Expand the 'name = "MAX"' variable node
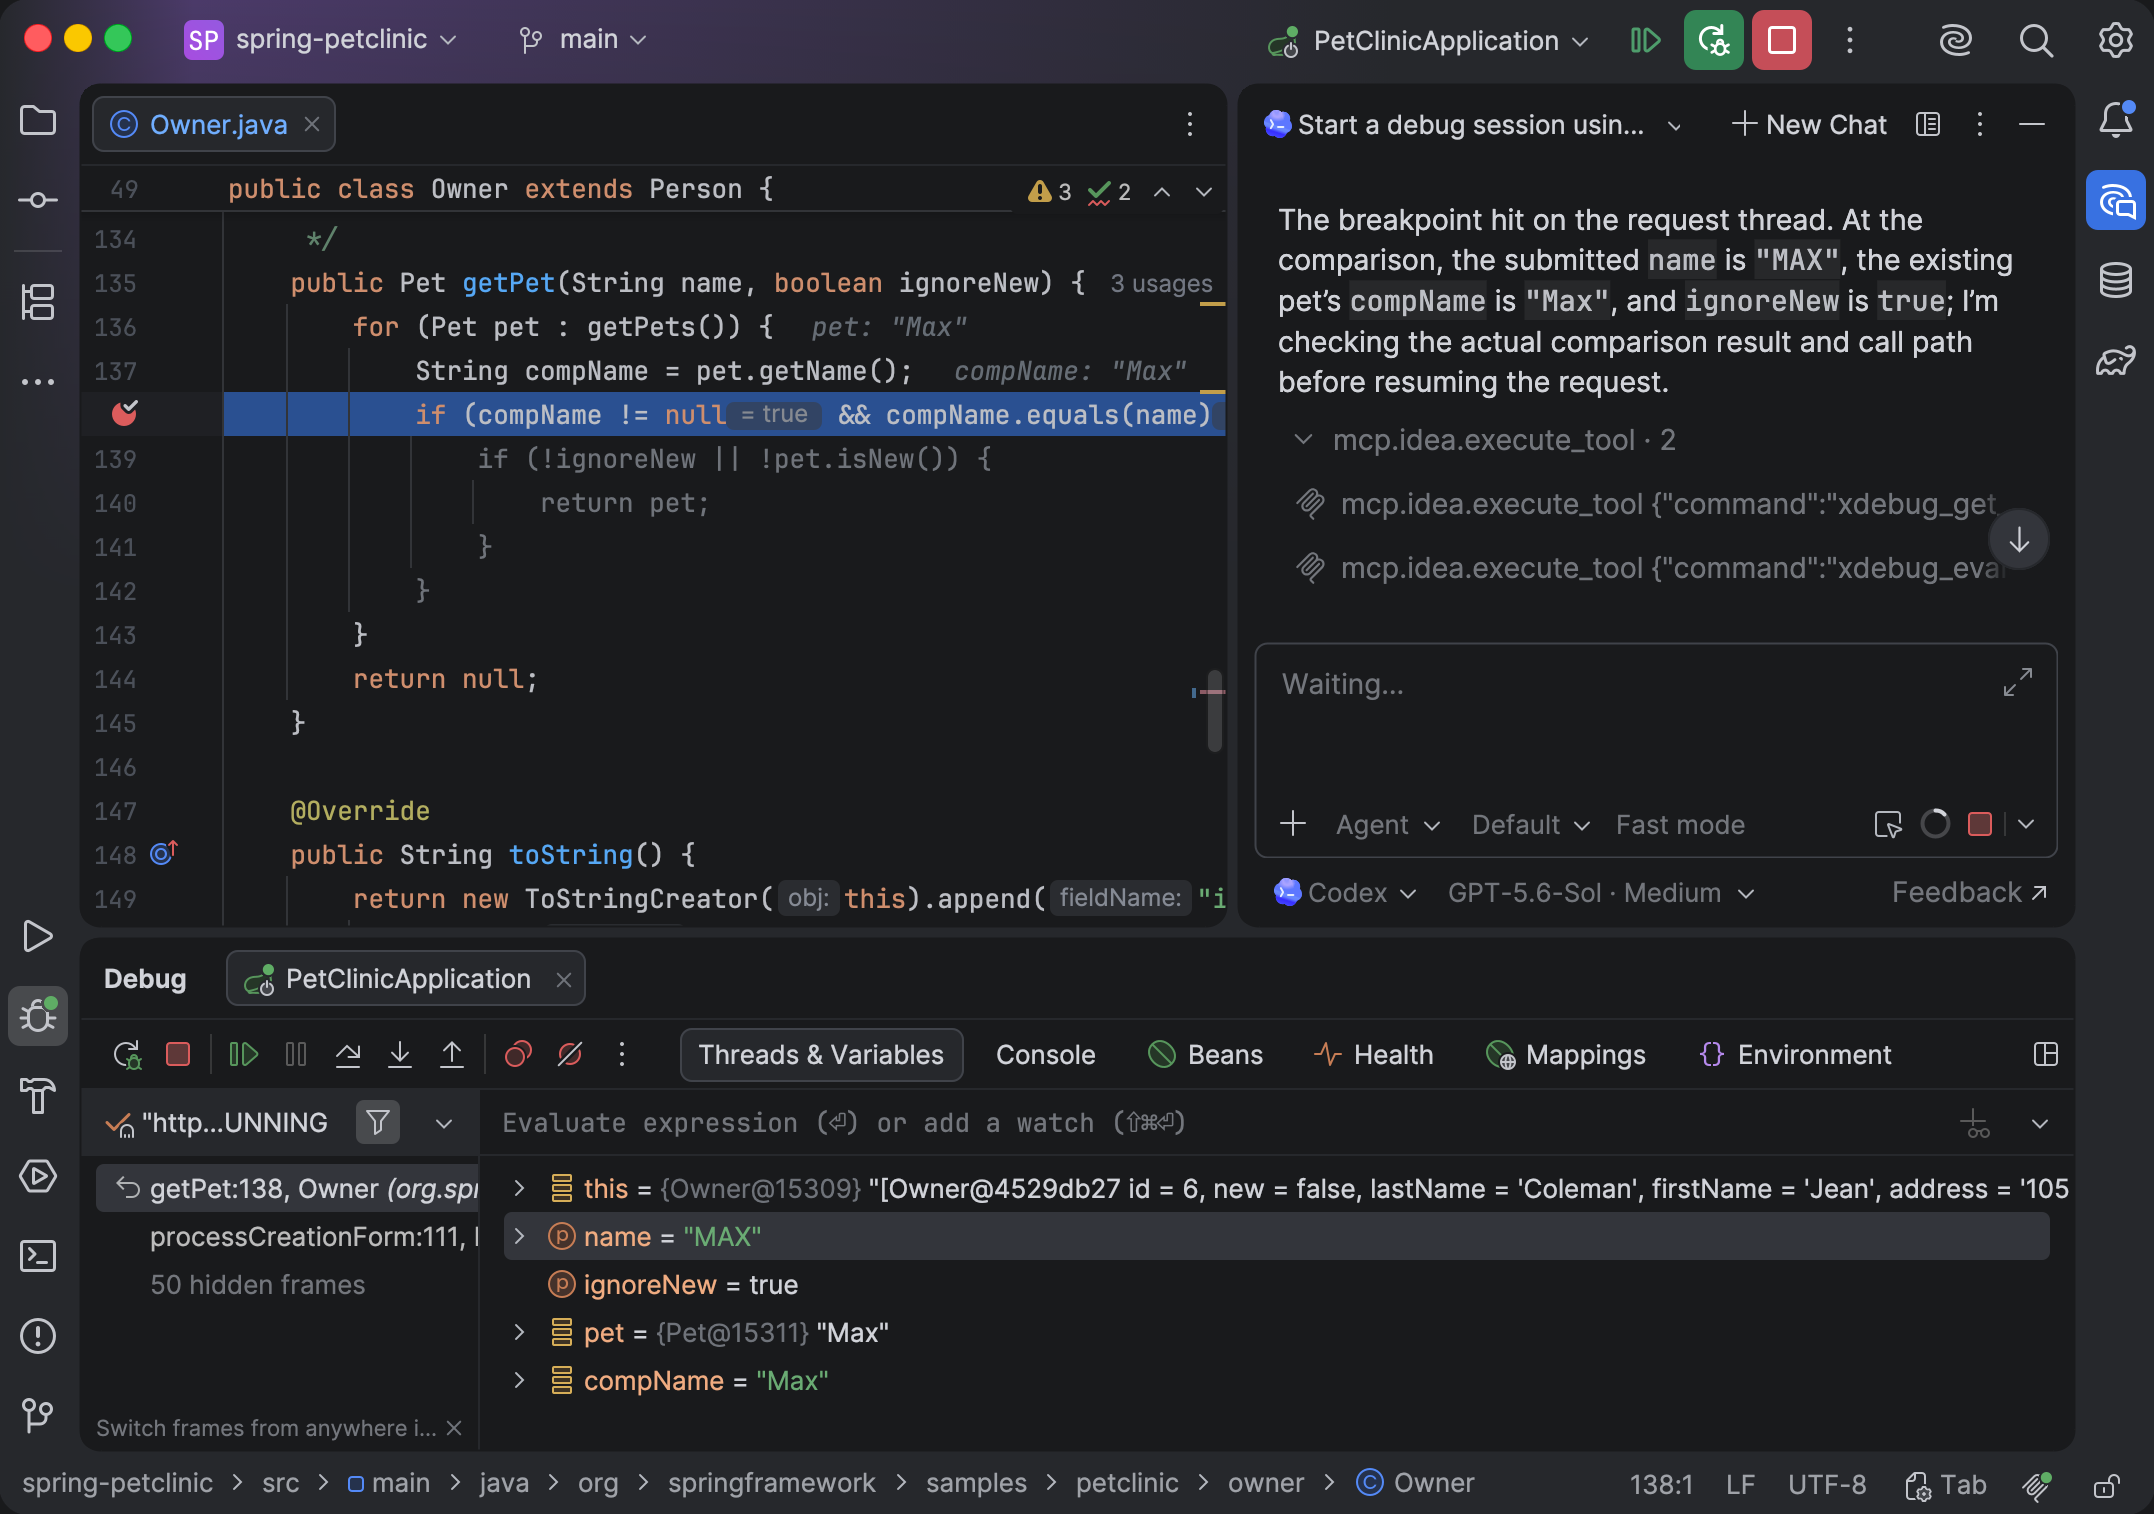The width and height of the screenshot is (2154, 1514). [519, 1237]
